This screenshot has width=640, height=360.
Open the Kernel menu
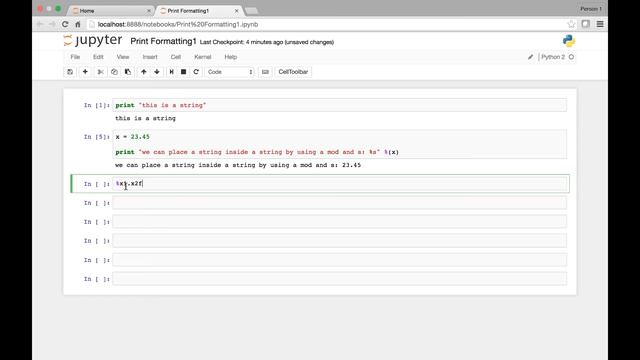click(203, 57)
